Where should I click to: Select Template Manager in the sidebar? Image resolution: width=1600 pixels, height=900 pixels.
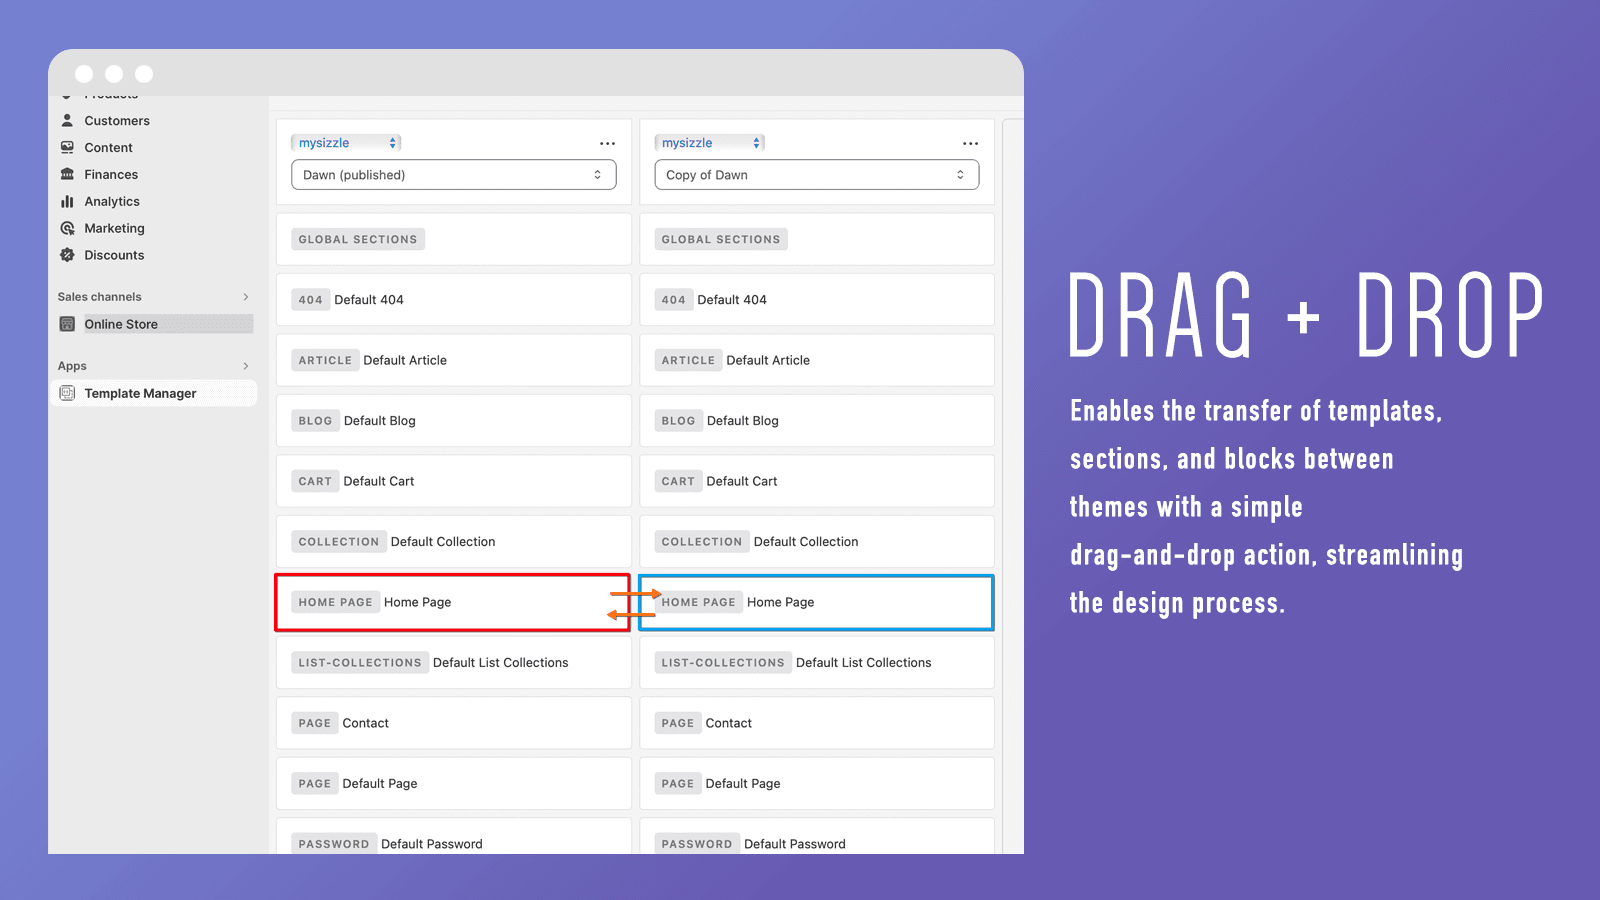[x=140, y=393]
